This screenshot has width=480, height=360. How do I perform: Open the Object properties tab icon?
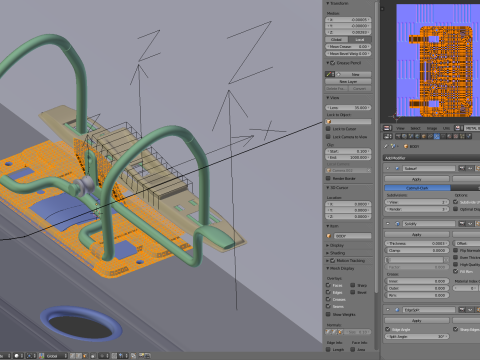424,136
